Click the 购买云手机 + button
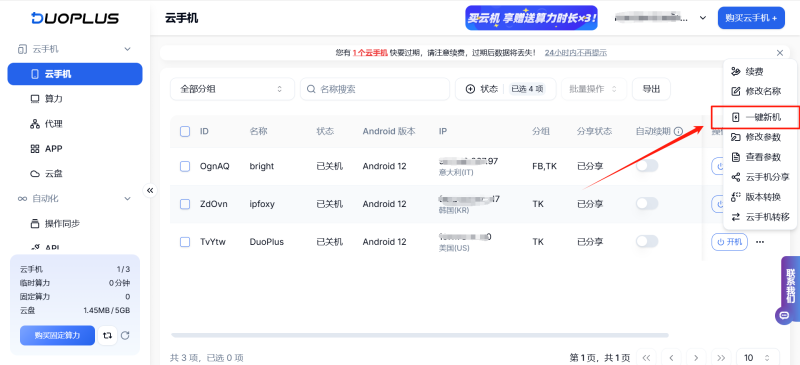 (751, 18)
